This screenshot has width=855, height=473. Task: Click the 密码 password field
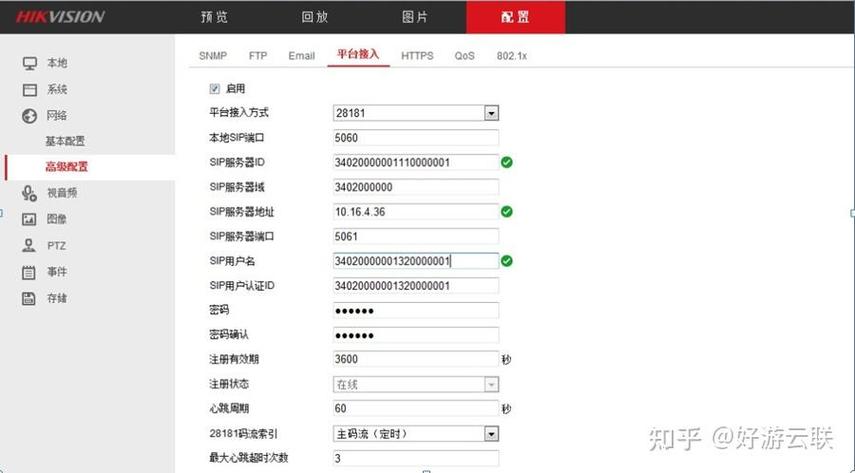click(416, 310)
